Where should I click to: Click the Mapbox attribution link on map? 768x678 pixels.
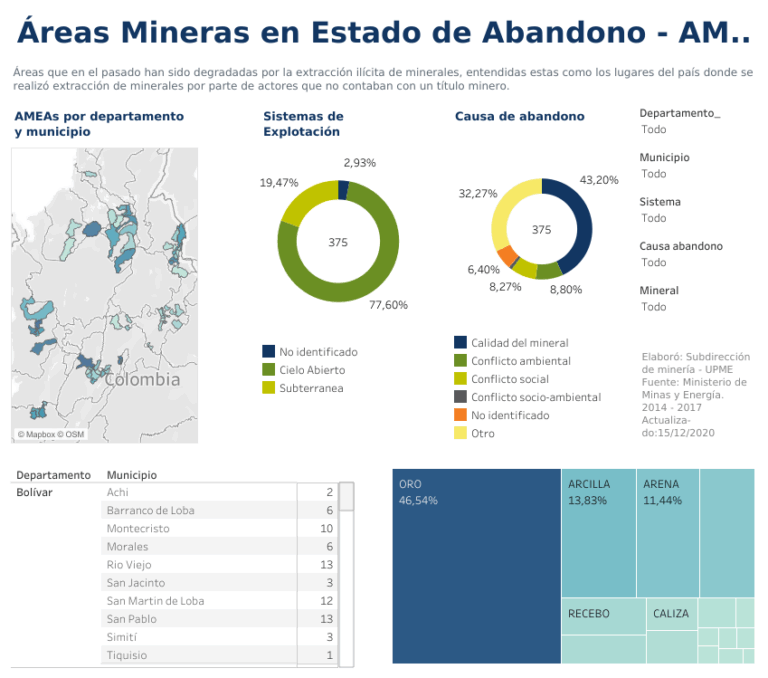coord(36,434)
